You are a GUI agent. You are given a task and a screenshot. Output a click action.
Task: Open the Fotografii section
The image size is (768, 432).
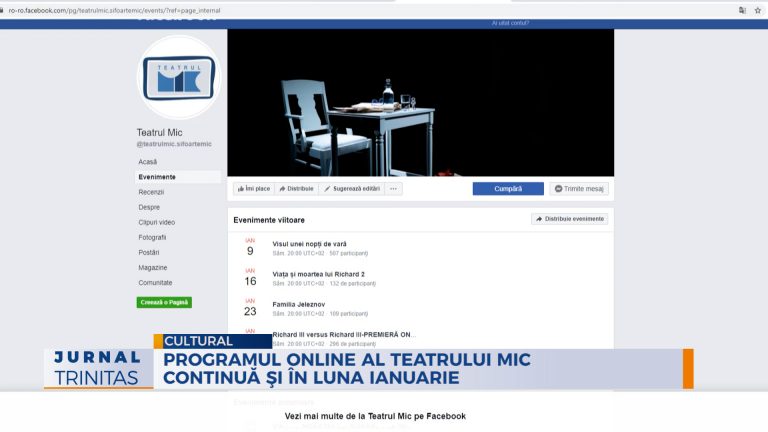(152, 238)
